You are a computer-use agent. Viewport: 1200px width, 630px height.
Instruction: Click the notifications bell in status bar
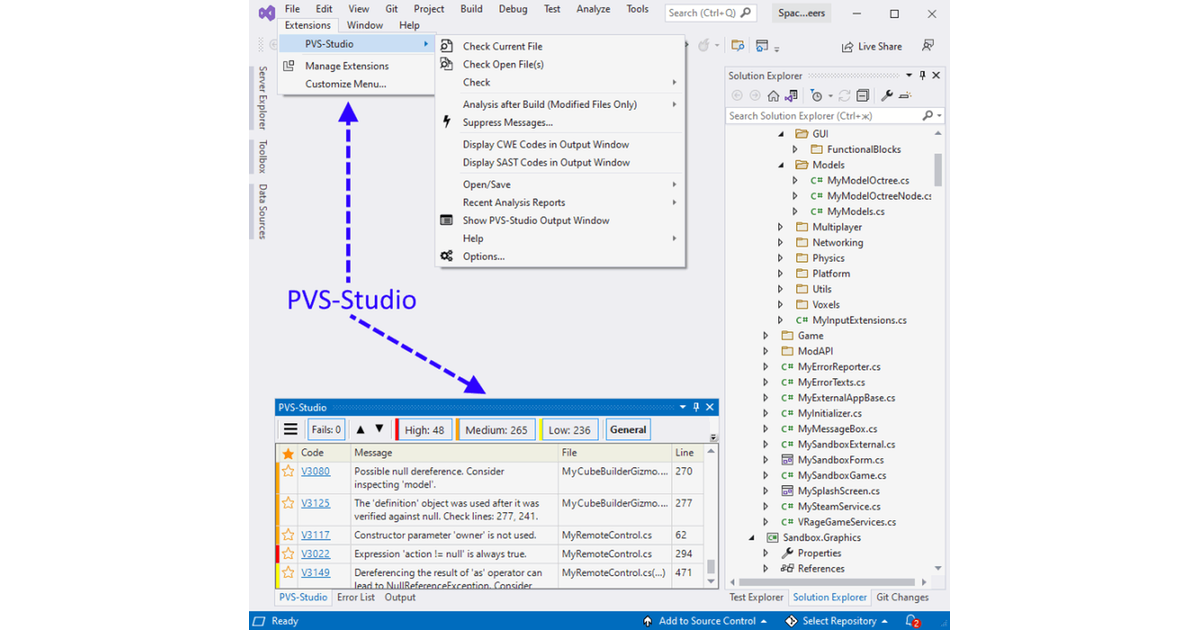pyautogui.click(x=912, y=621)
